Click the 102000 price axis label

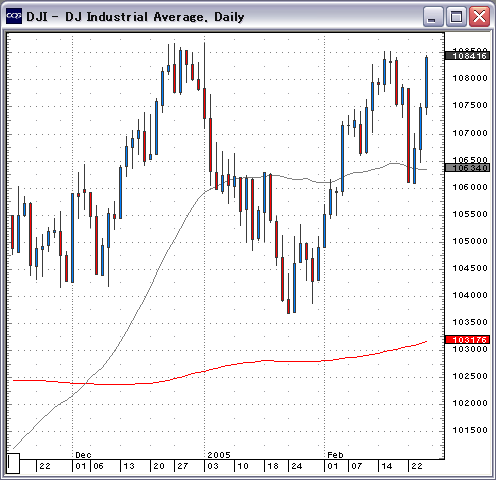coord(470,403)
